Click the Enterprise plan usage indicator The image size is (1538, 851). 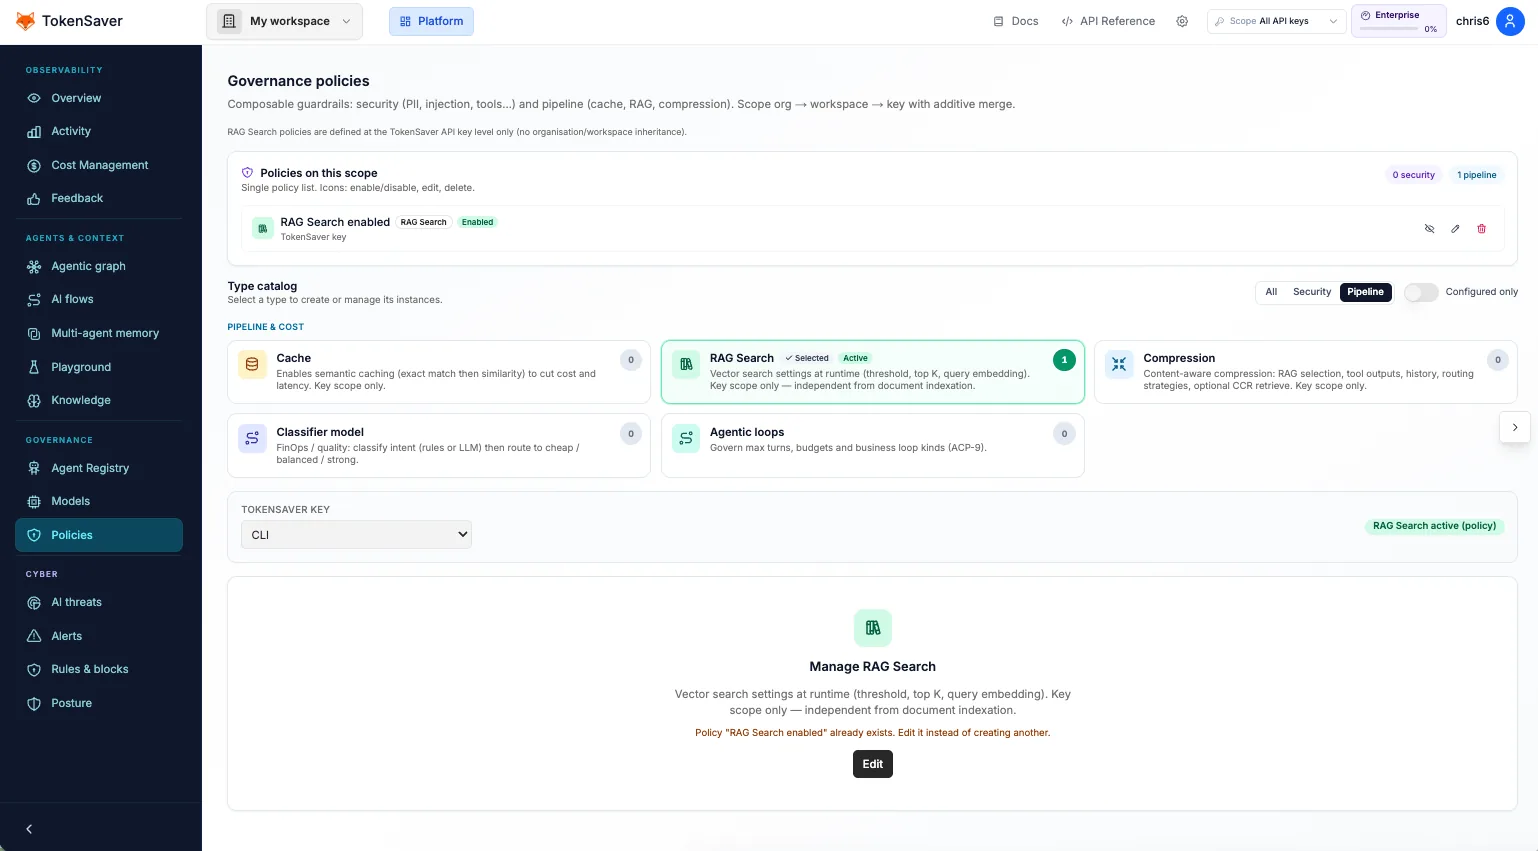(x=1399, y=21)
